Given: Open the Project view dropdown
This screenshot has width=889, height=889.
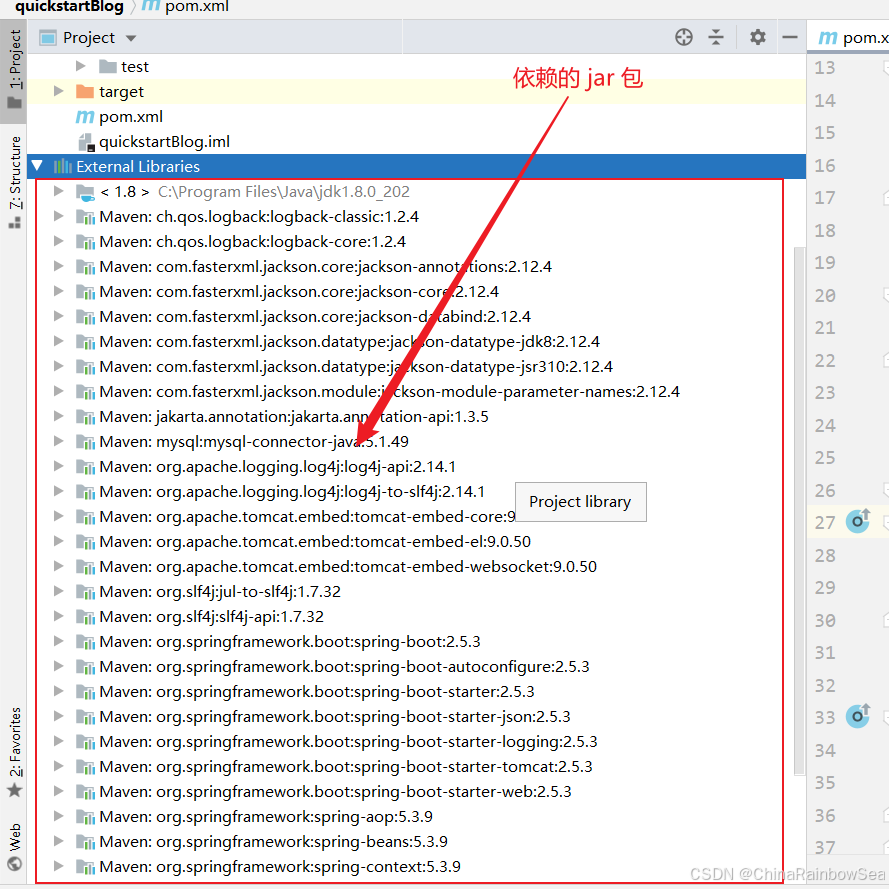Looking at the screenshot, I should click(x=131, y=38).
